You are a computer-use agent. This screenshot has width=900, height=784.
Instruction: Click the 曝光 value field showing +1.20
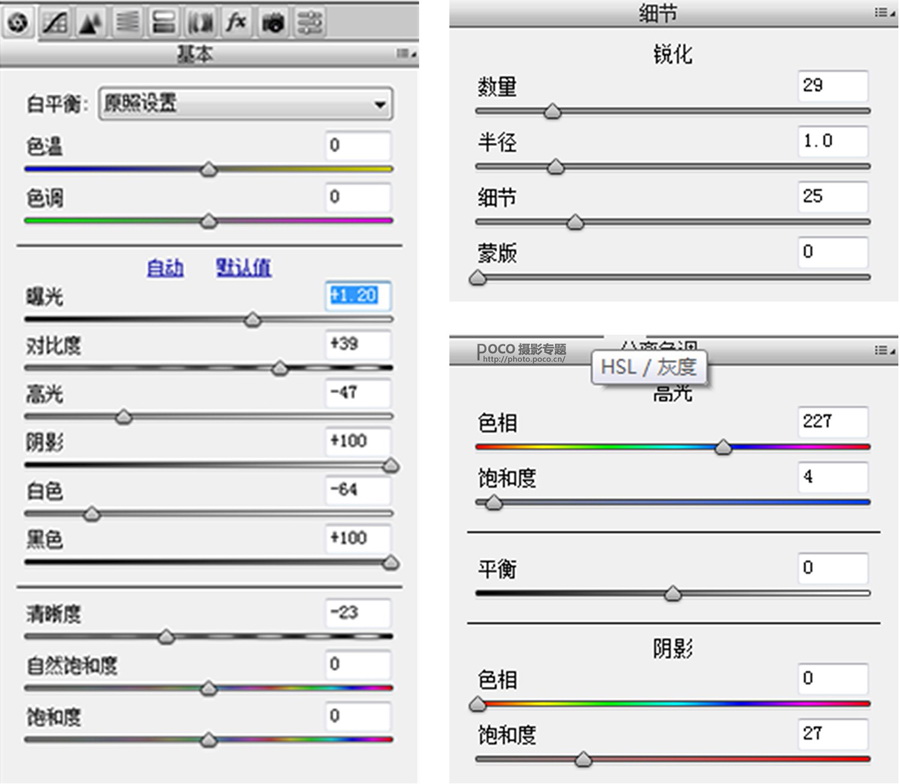coord(358,296)
